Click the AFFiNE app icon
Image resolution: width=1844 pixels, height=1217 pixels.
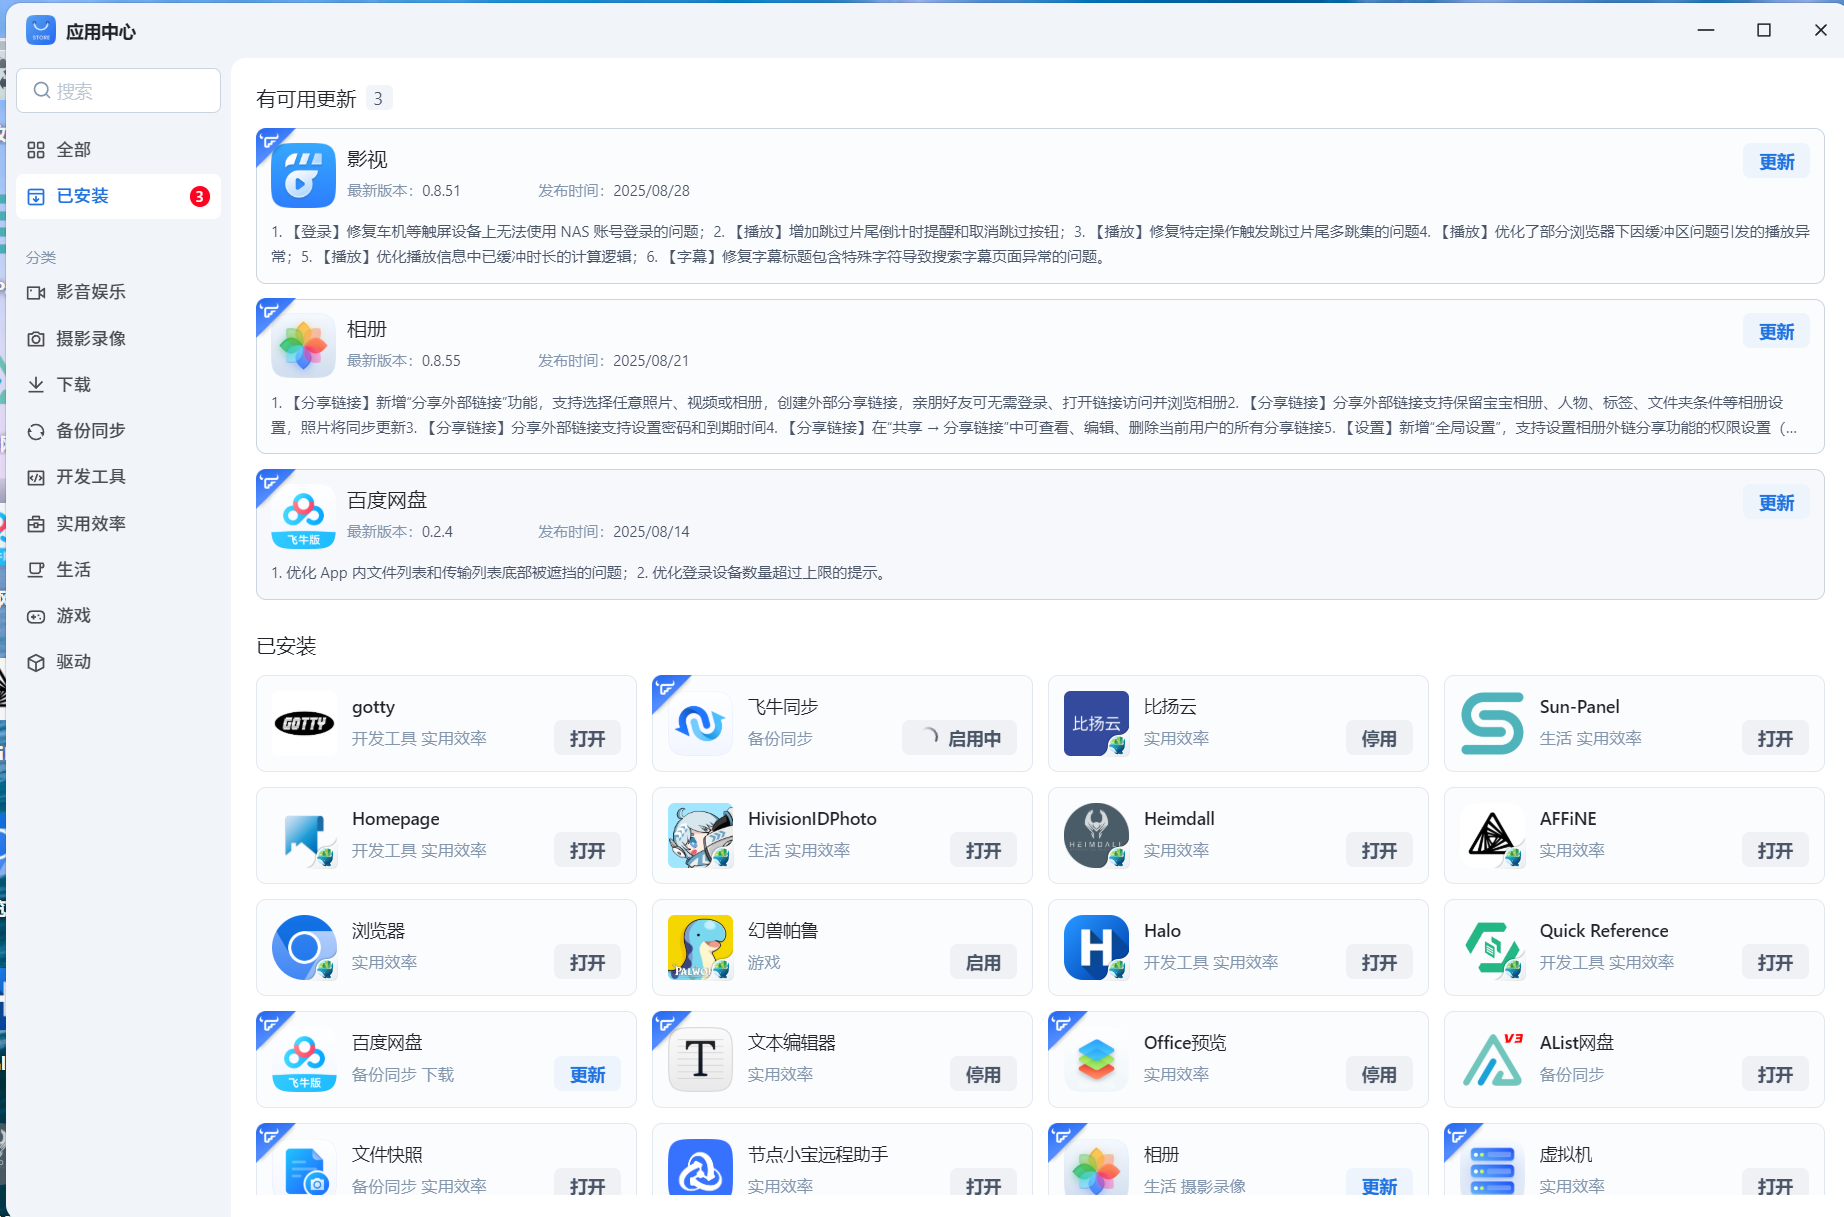1492,835
